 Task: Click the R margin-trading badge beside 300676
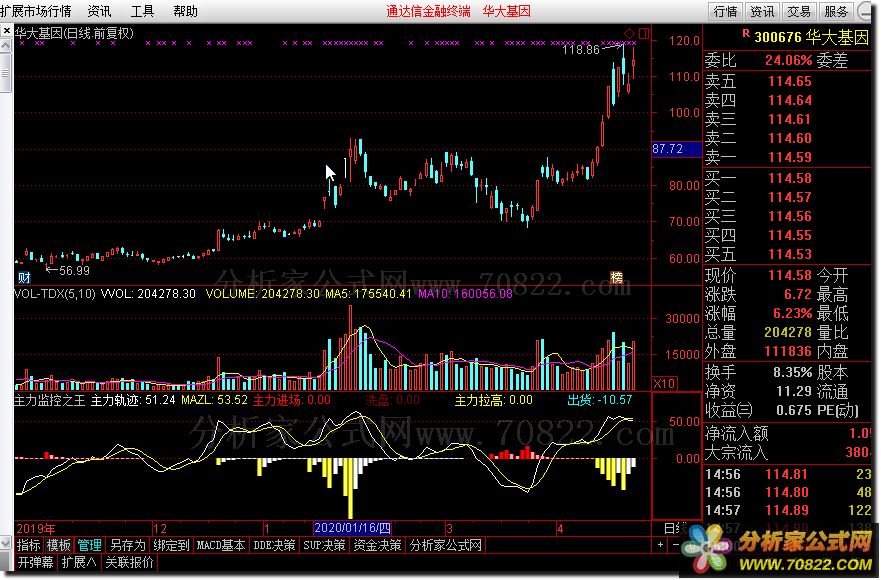click(746, 34)
